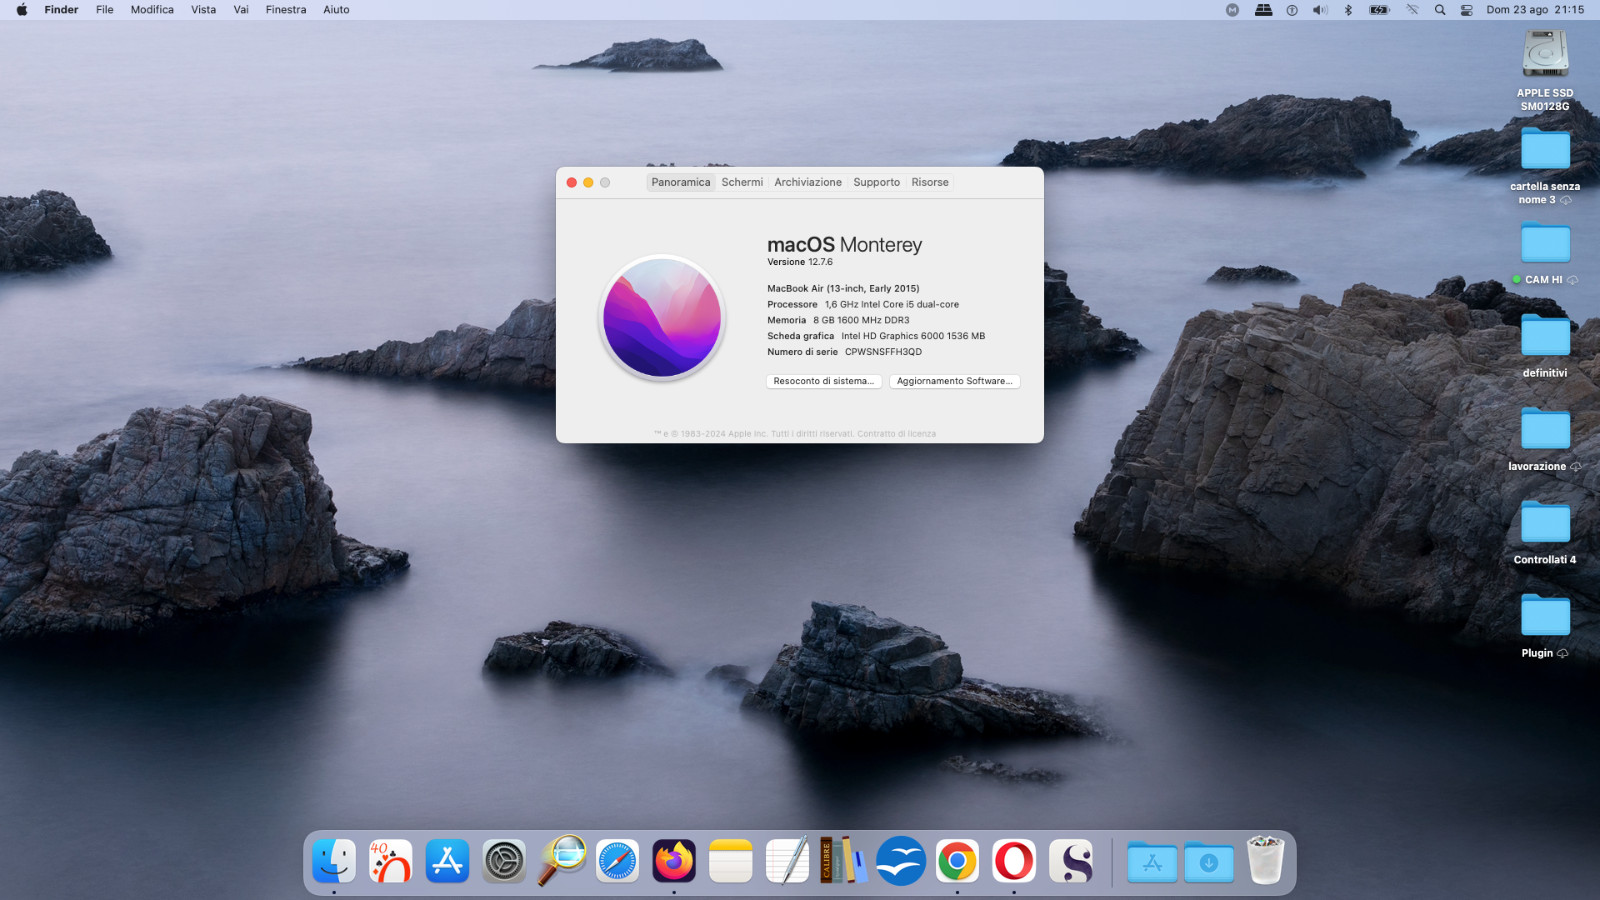The image size is (1600, 900).
Task: Open the Notes app in the Dock
Action: click(x=731, y=861)
